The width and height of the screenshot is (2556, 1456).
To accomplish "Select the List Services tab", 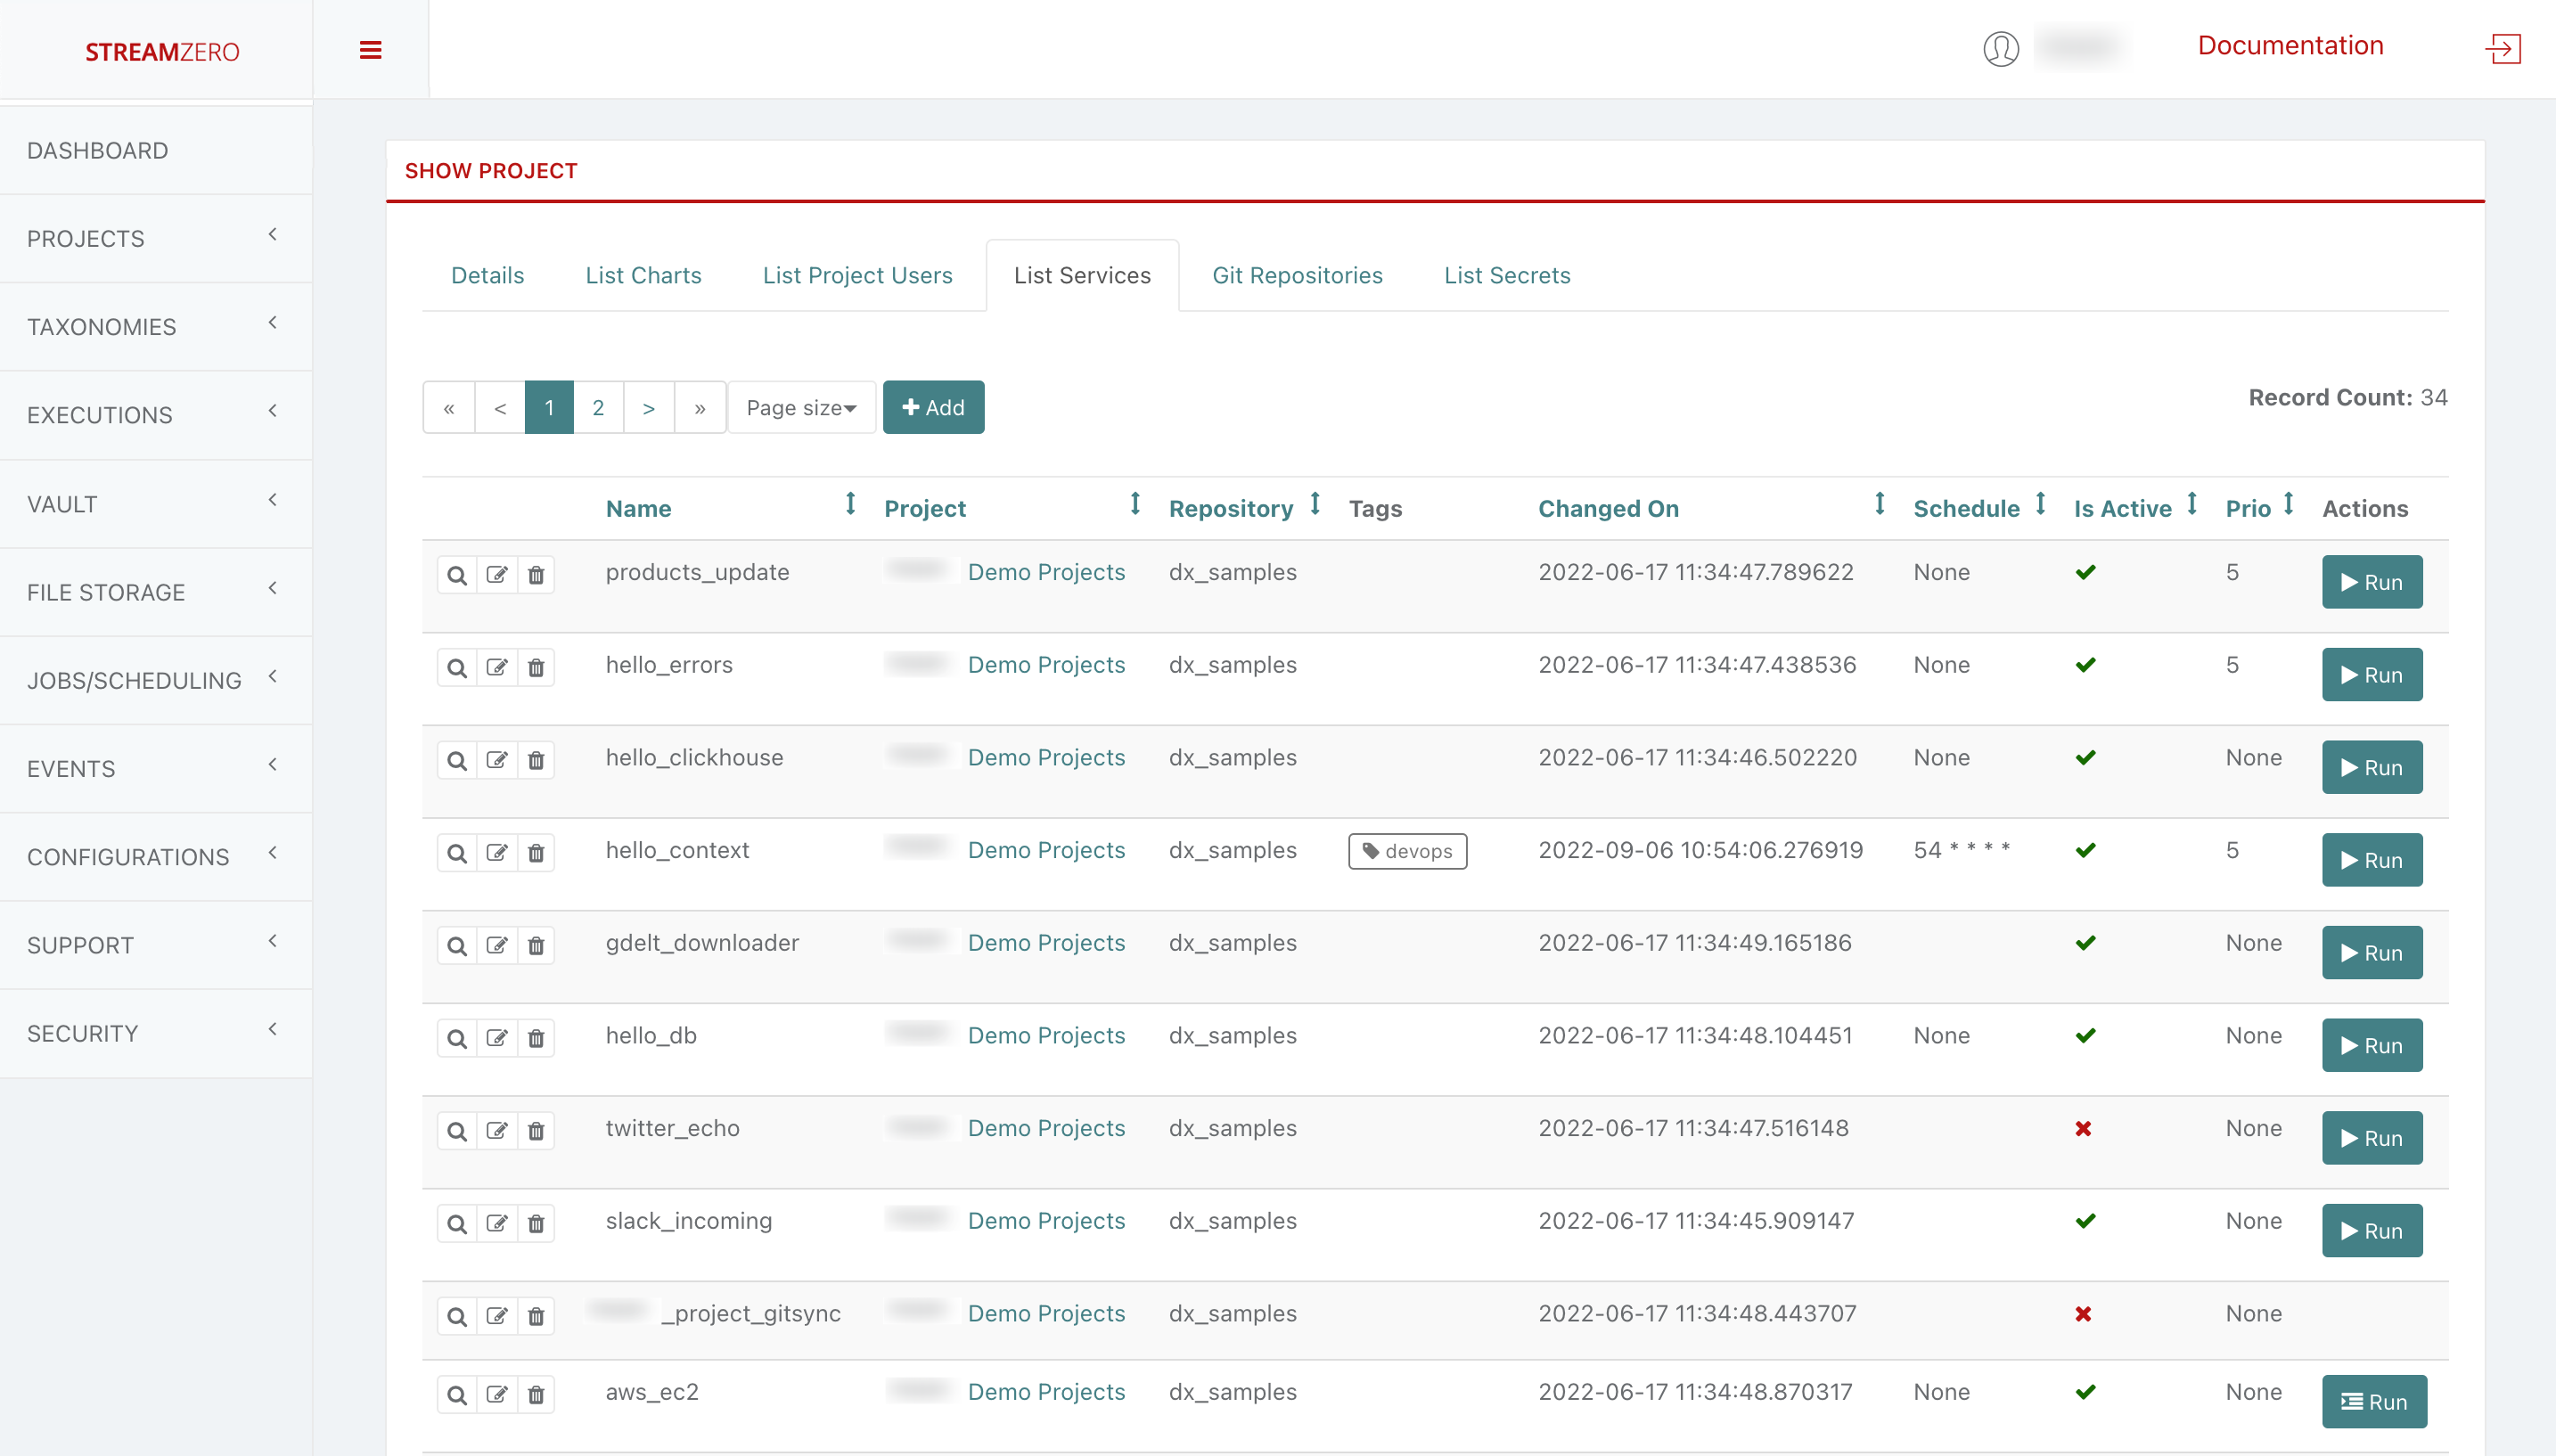I will 1082,275.
